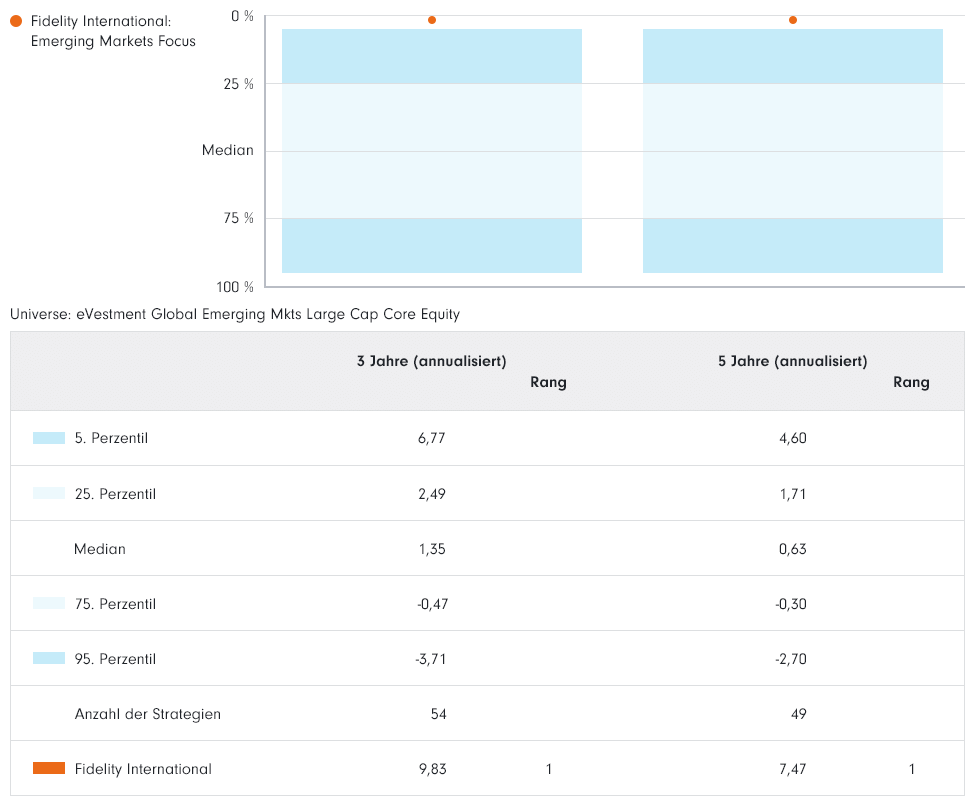975x806 pixels.
Task: Click the '75. Perzentil' row label
Action: [x=115, y=604]
